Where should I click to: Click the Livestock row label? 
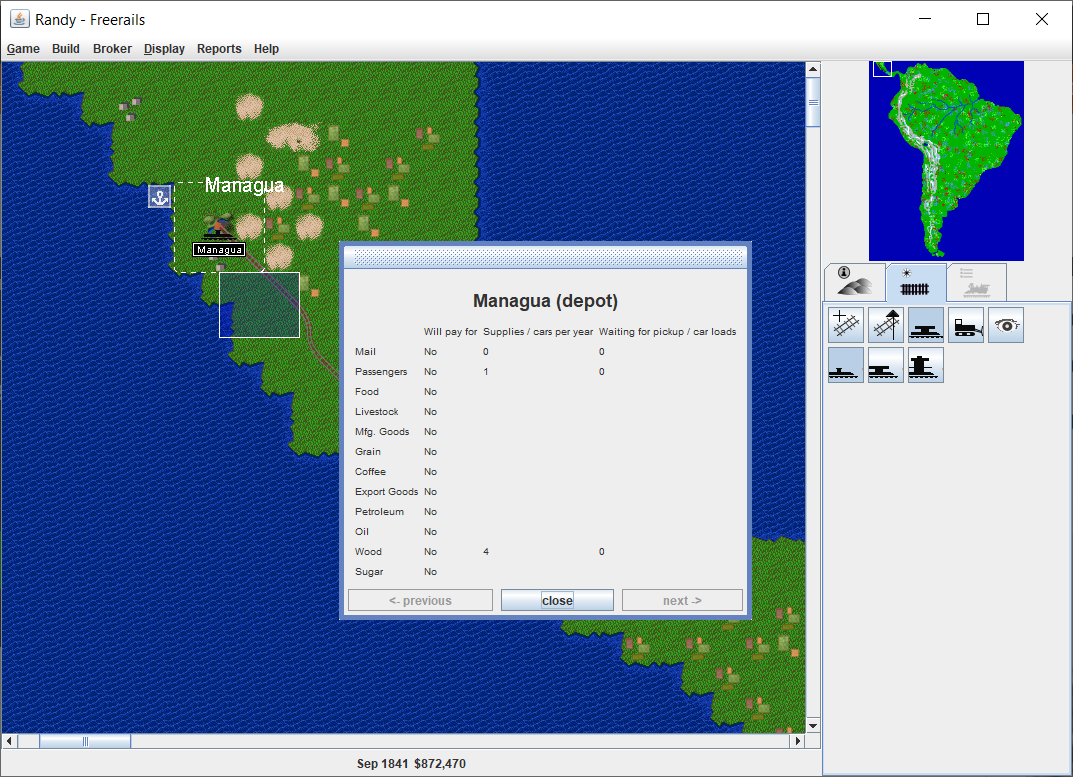coord(376,411)
